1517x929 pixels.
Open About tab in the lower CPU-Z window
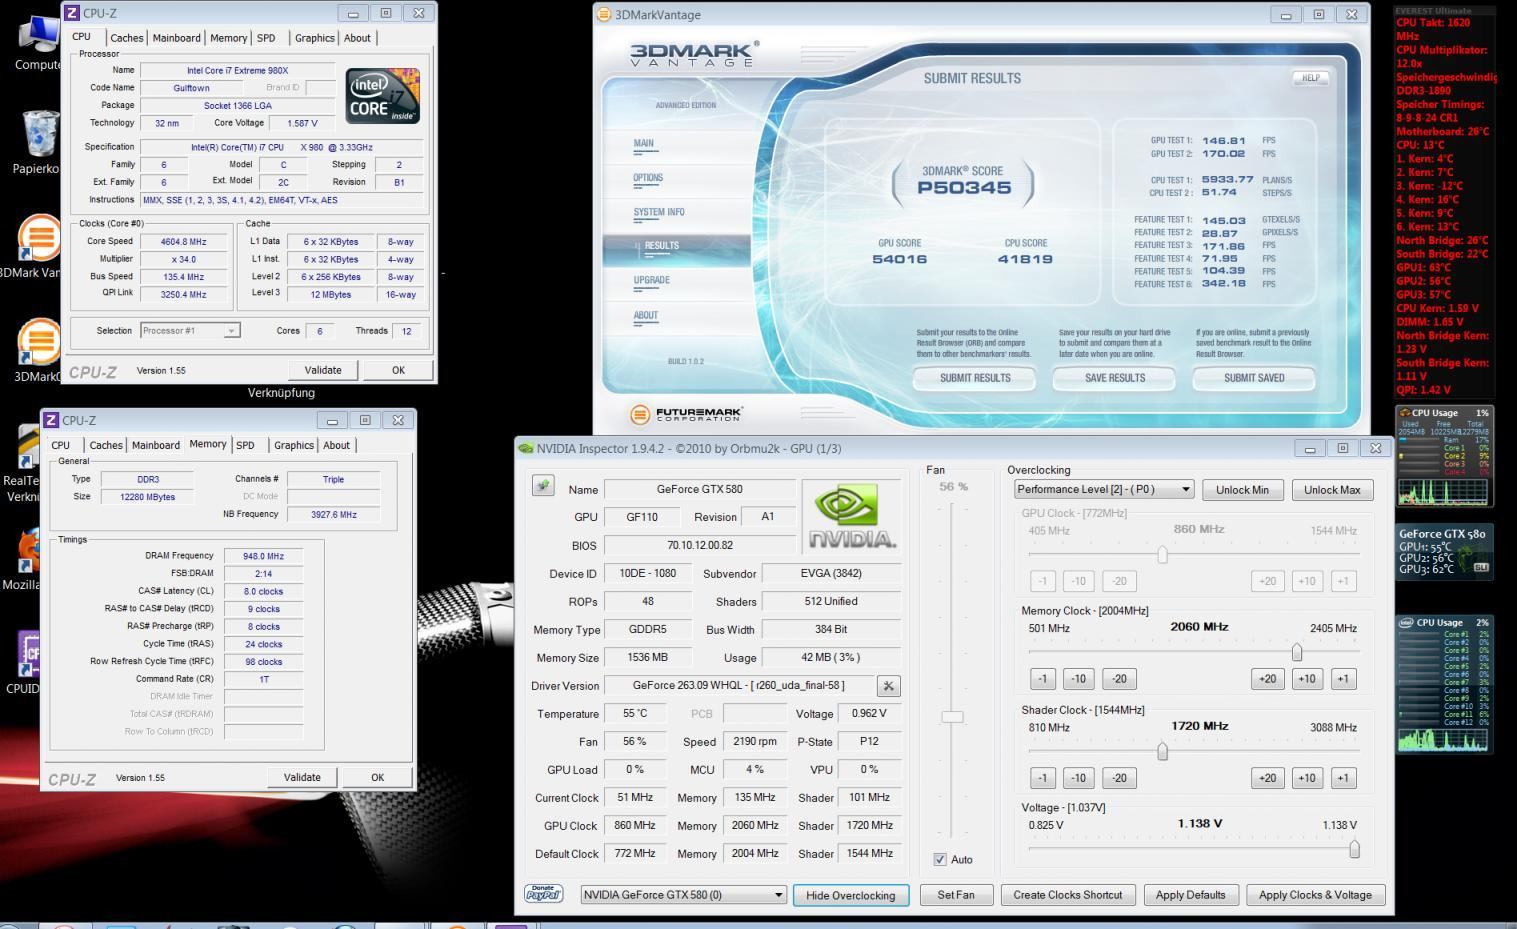pos(337,445)
